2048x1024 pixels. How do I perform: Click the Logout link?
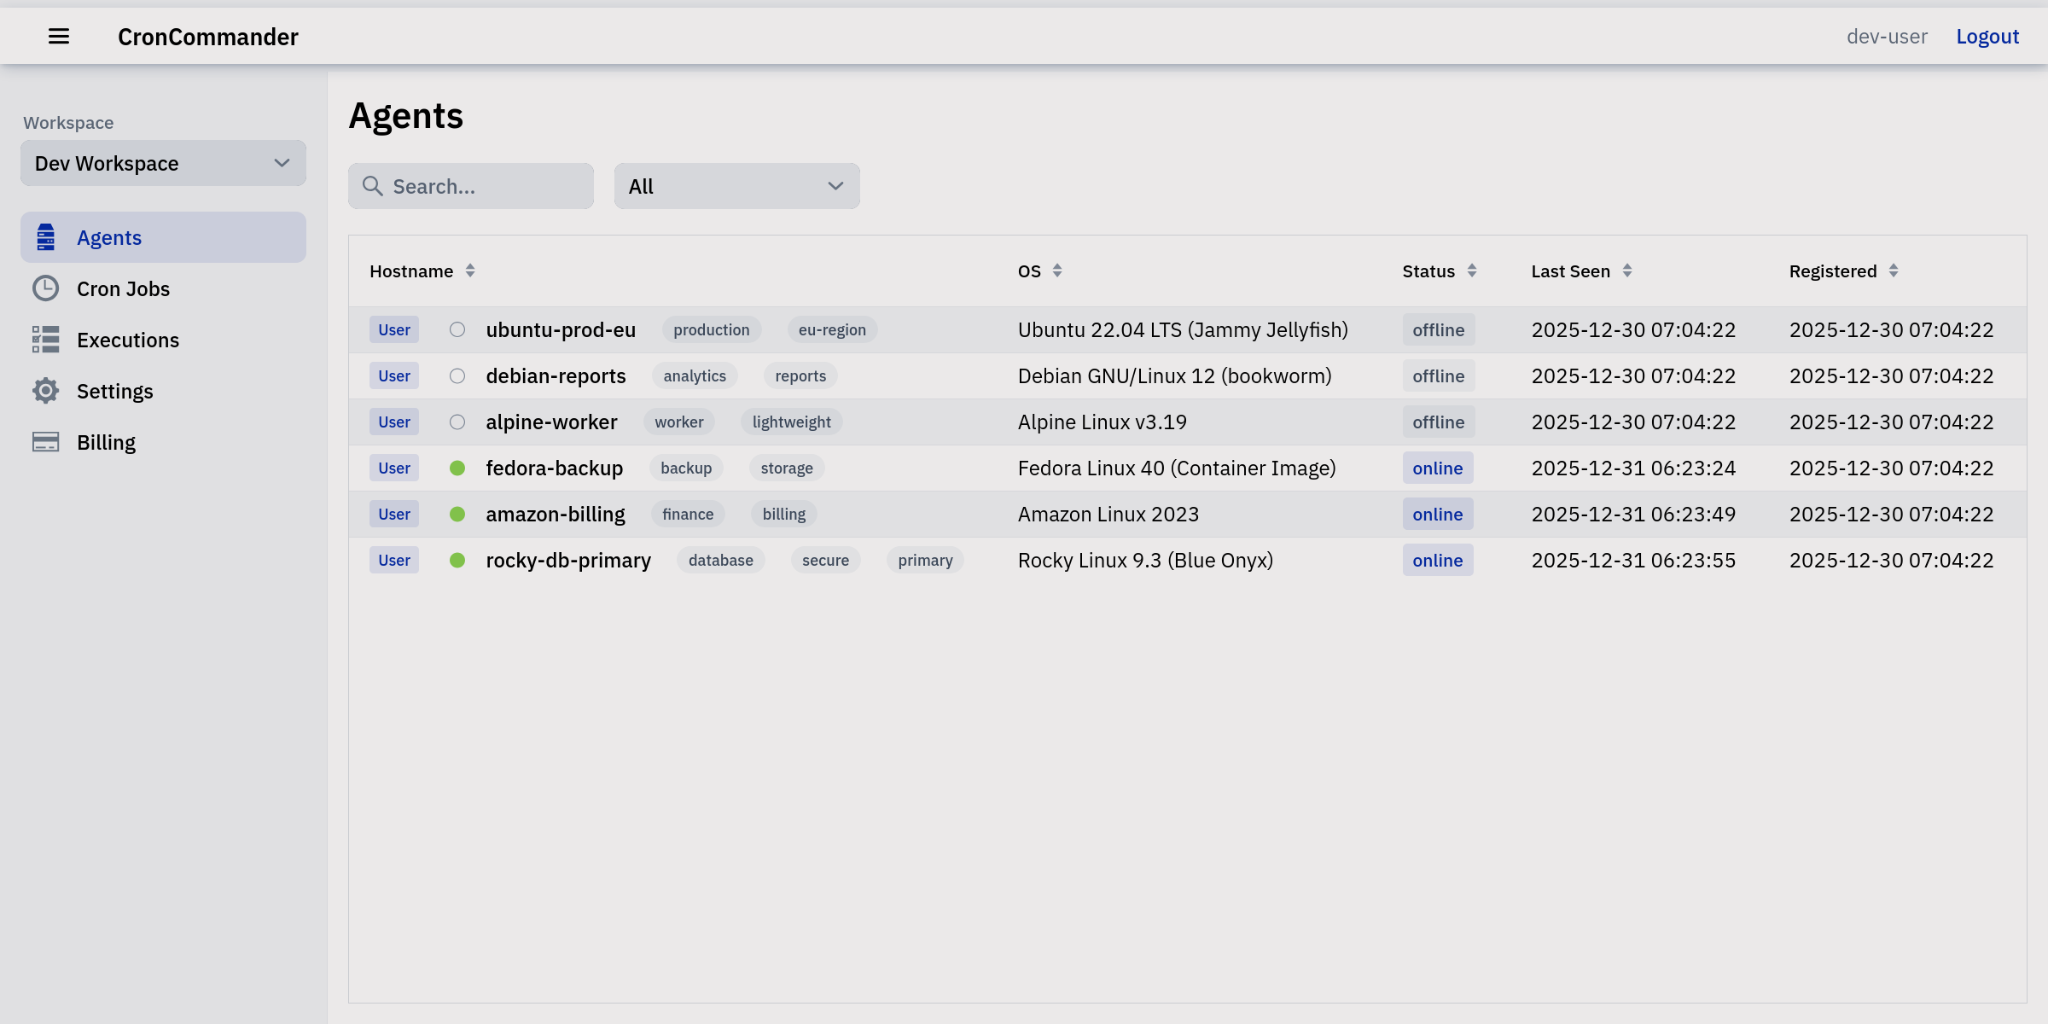[x=1987, y=36]
